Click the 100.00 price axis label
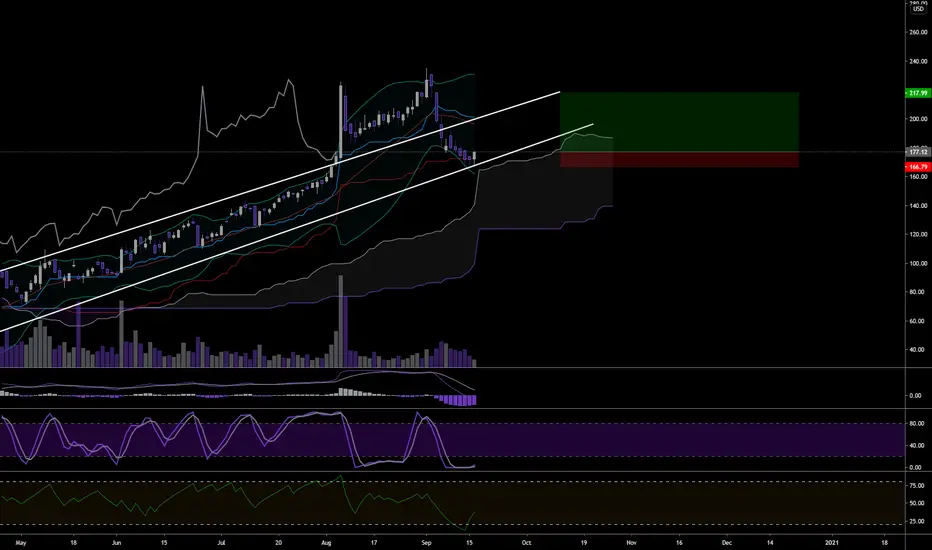The width and height of the screenshot is (932, 550). [x=918, y=263]
